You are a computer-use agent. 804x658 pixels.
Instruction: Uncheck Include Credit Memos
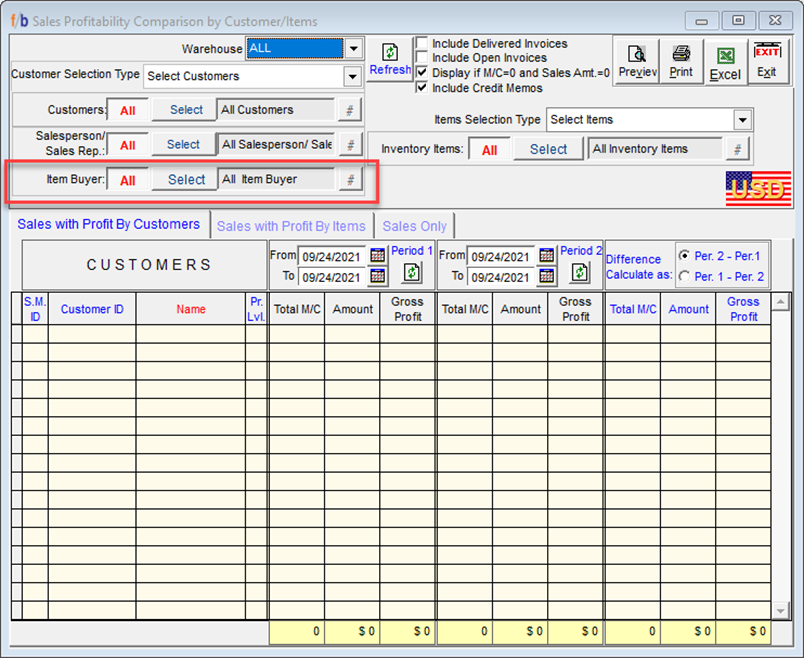point(422,88)
